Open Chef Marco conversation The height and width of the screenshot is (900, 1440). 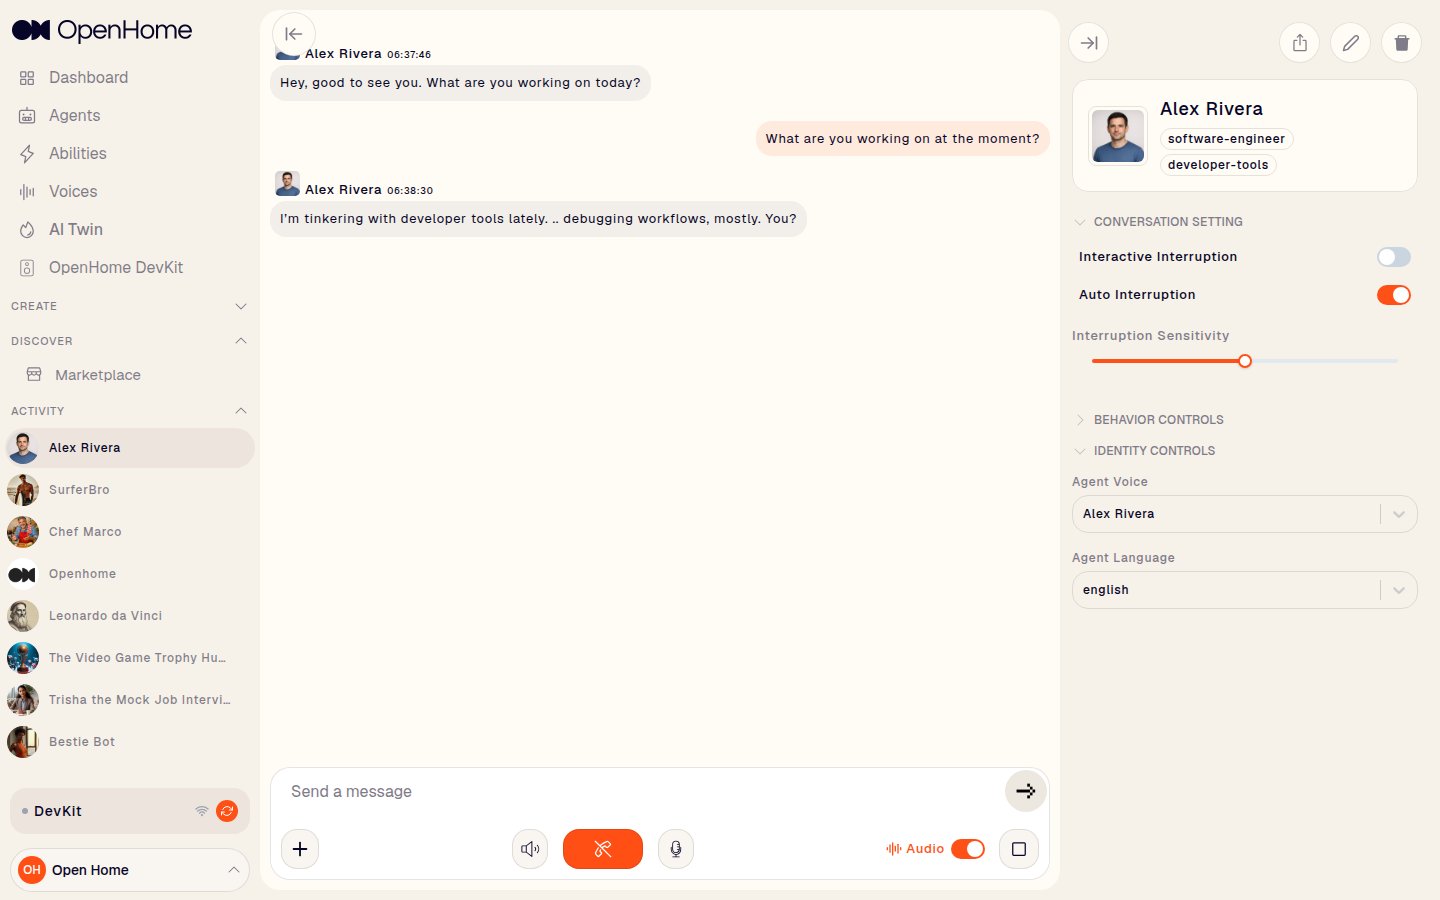[130, 532]
